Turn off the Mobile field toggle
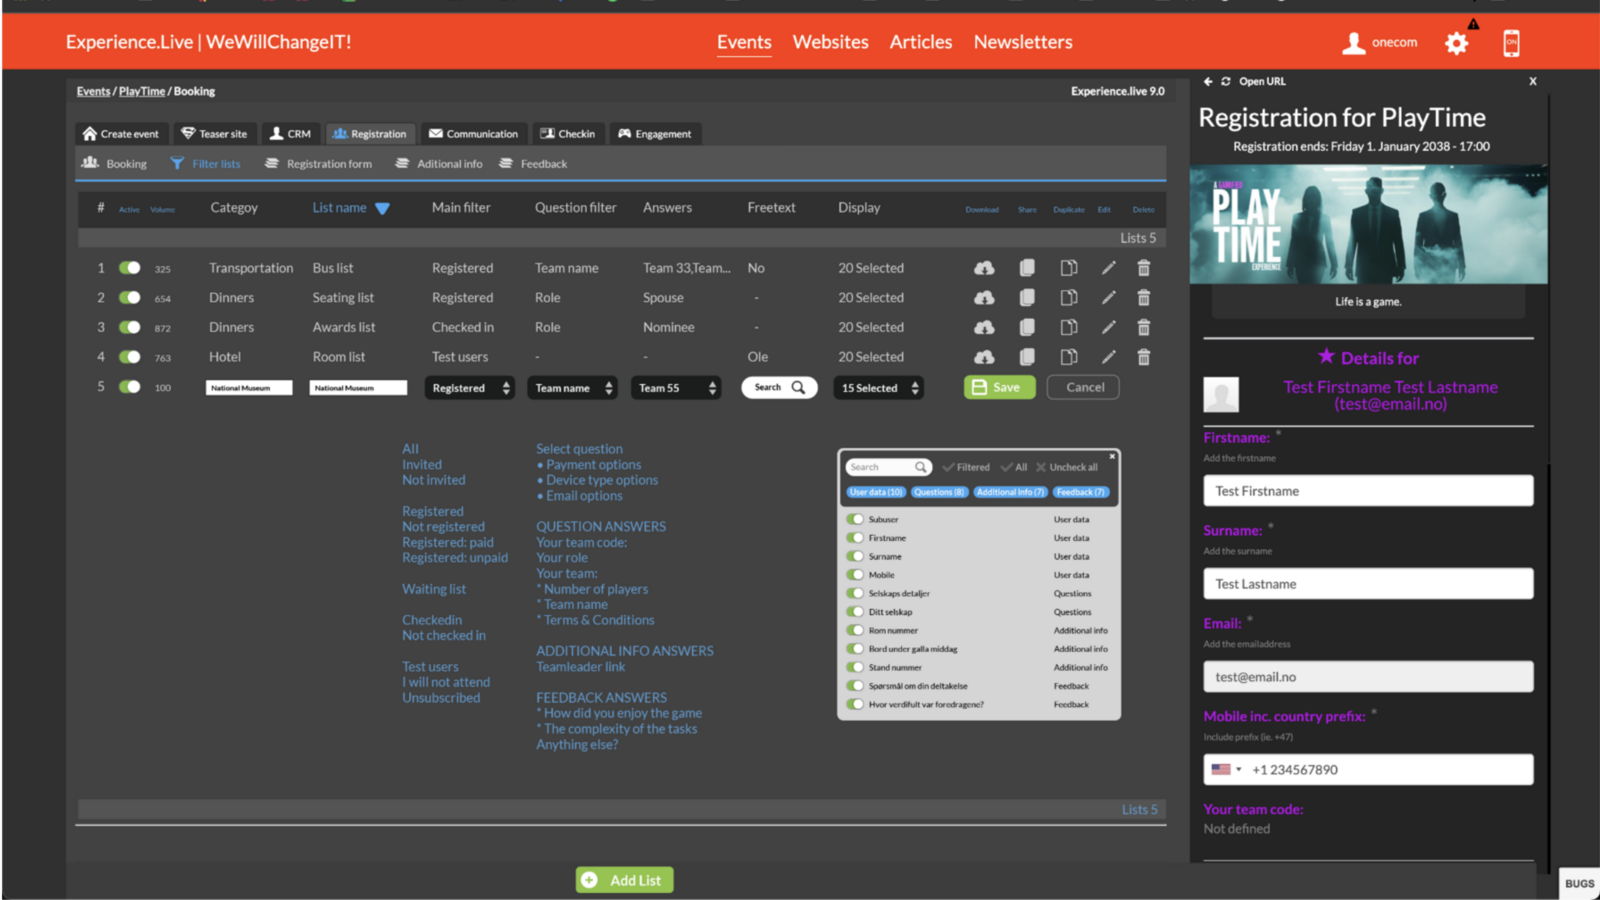Screen dimensions: 1600x900 tap(855, 575)
